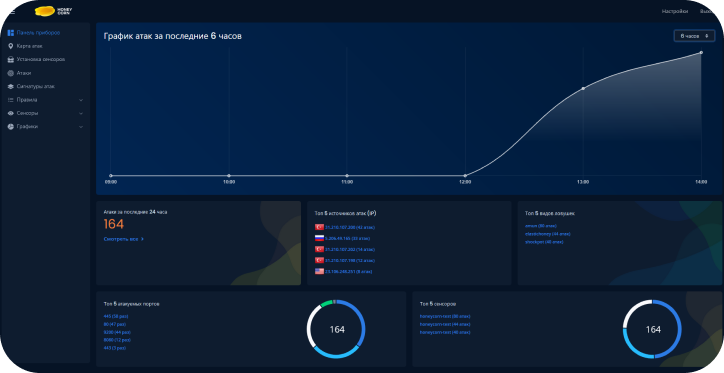The width and height of the screenshot is (724, 373).
Task: Open the Панель приборов dashboard icon
Action: point(11,33)
